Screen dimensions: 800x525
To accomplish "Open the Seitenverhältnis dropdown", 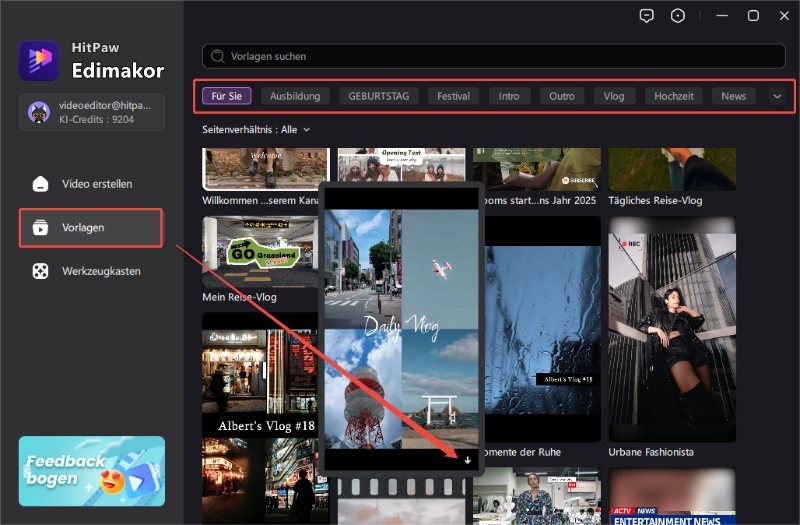I will 256,129.
